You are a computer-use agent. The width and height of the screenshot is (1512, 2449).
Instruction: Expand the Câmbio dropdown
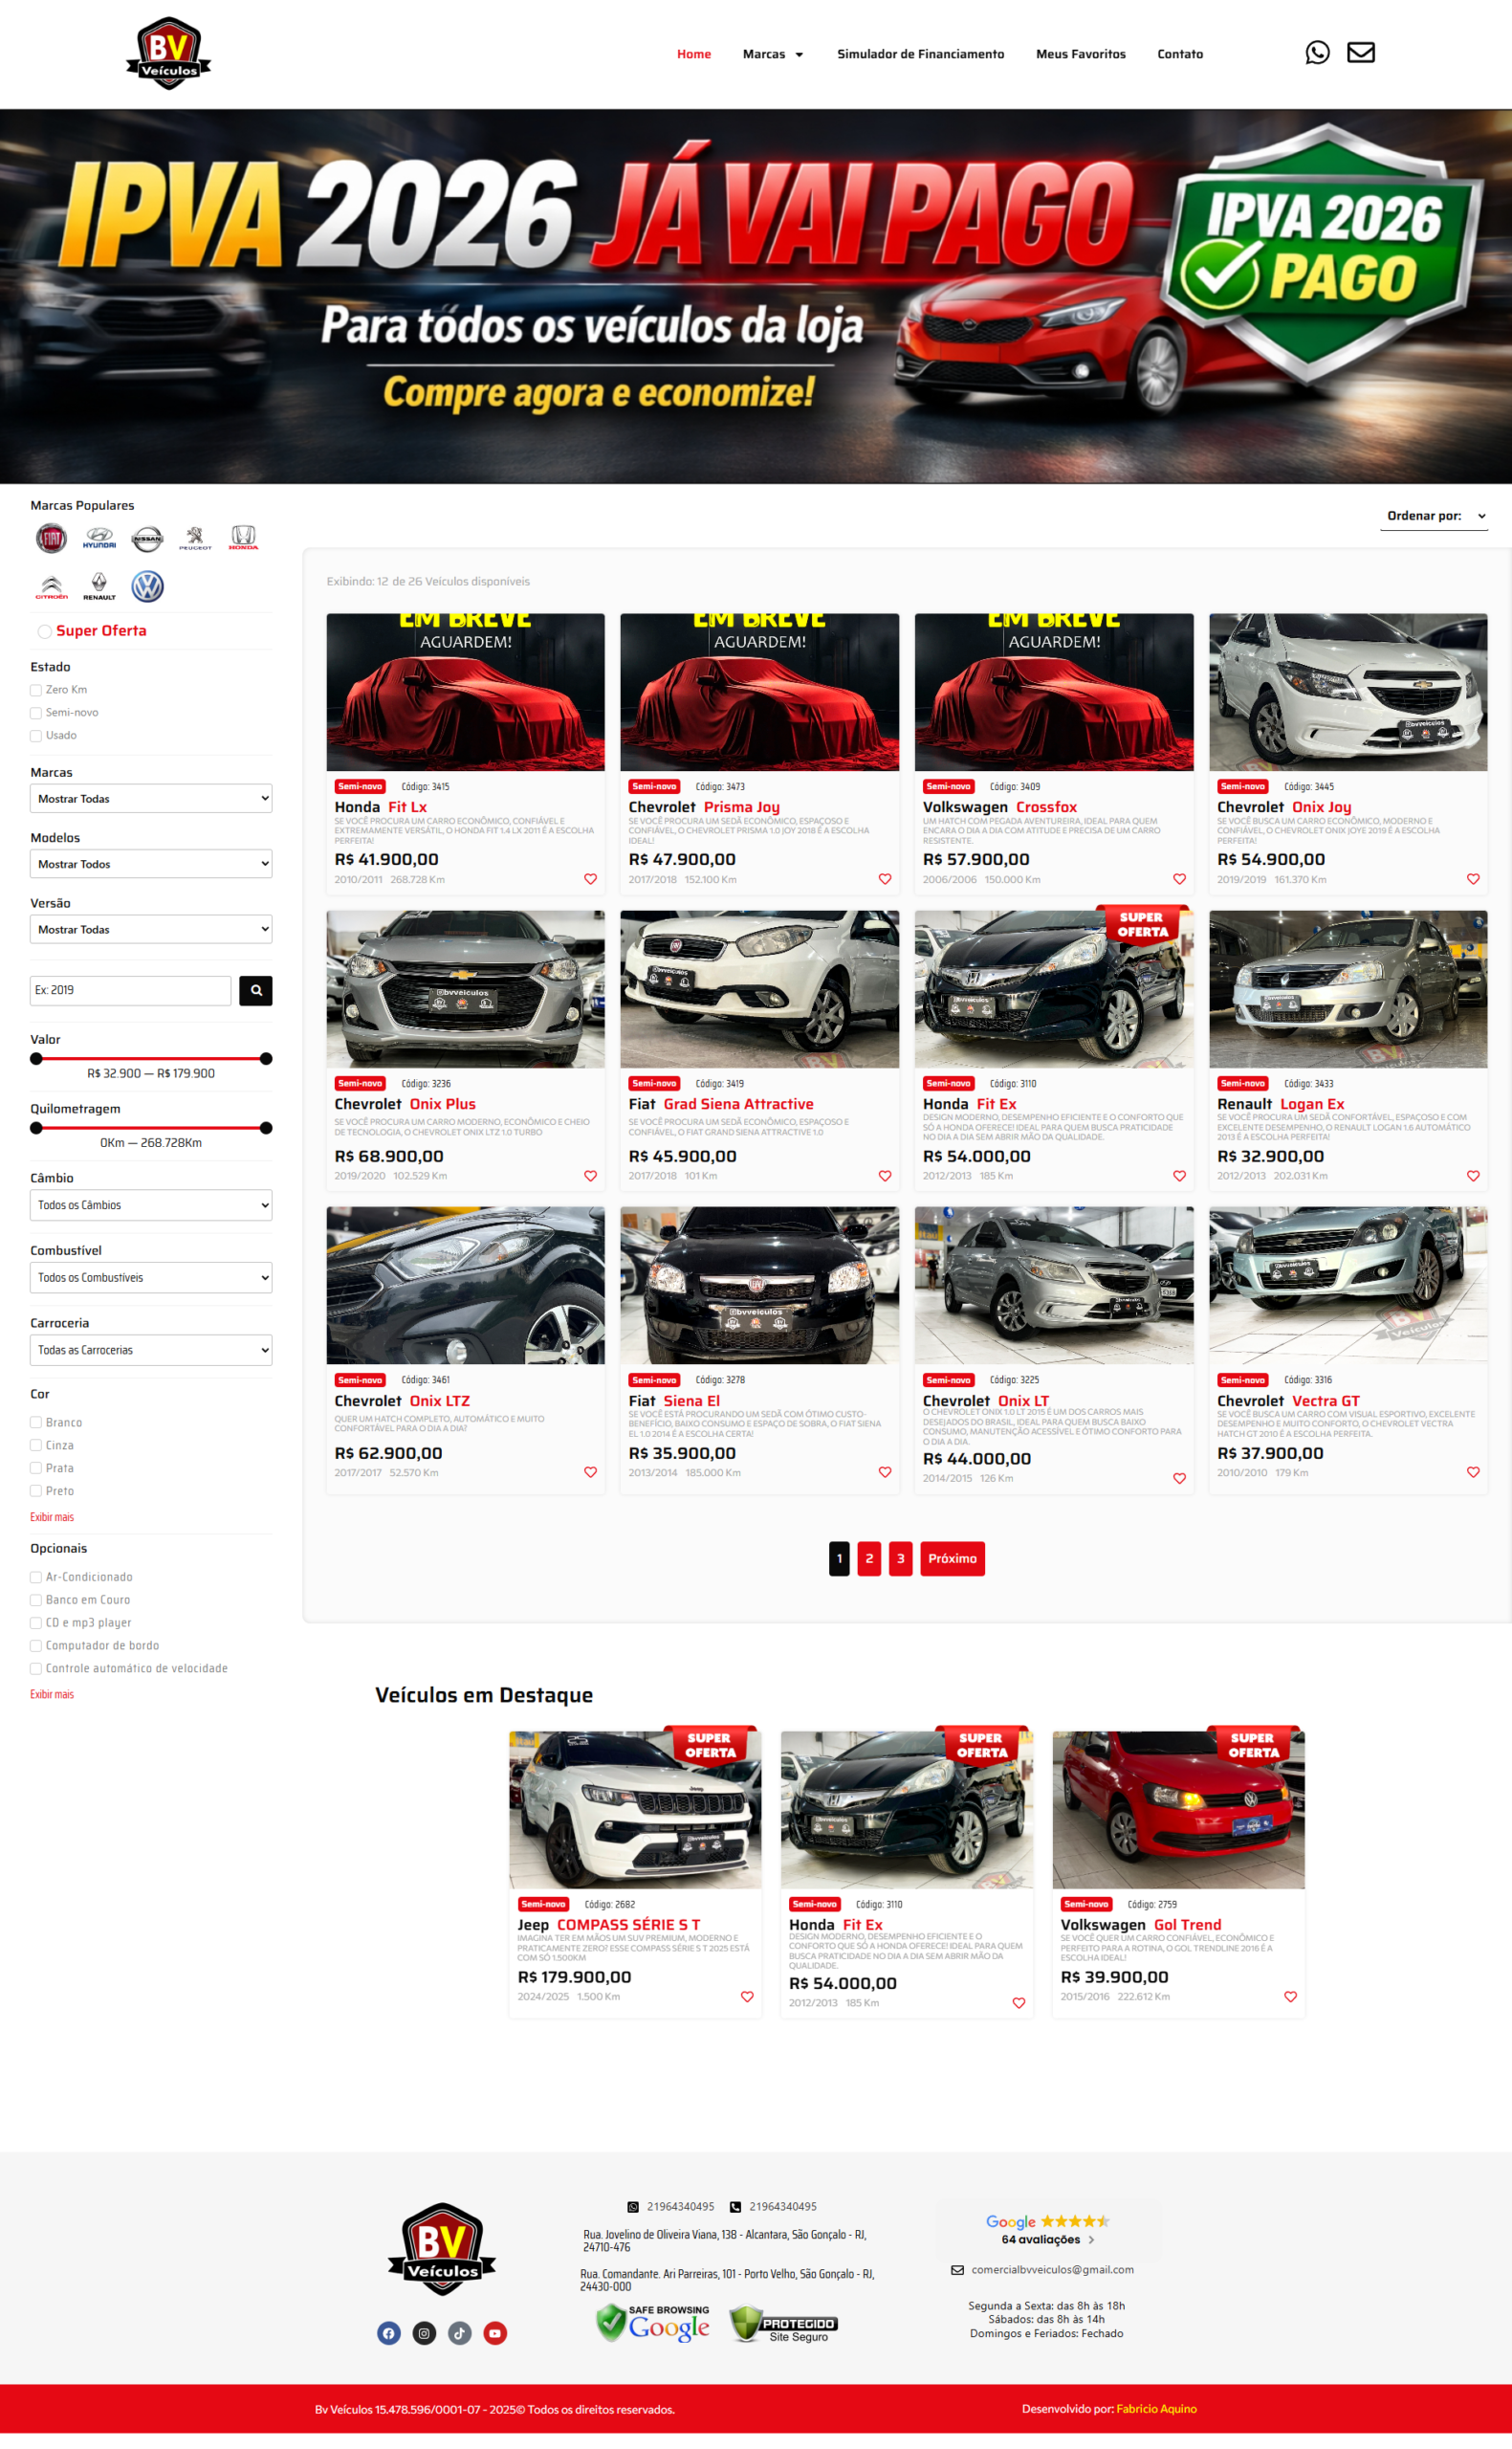[151, 1205]
